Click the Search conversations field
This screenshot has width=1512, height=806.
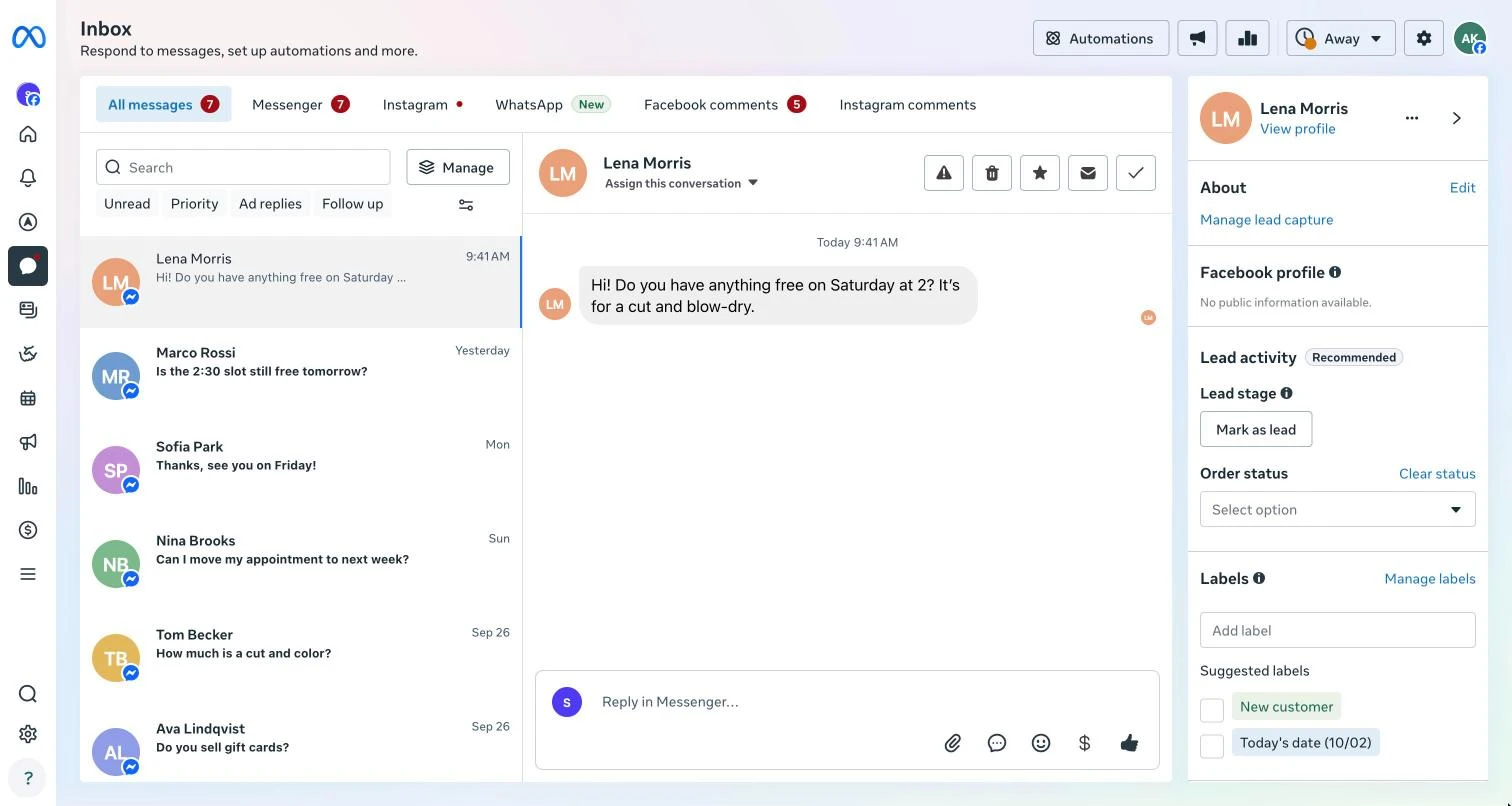[243, 167]
